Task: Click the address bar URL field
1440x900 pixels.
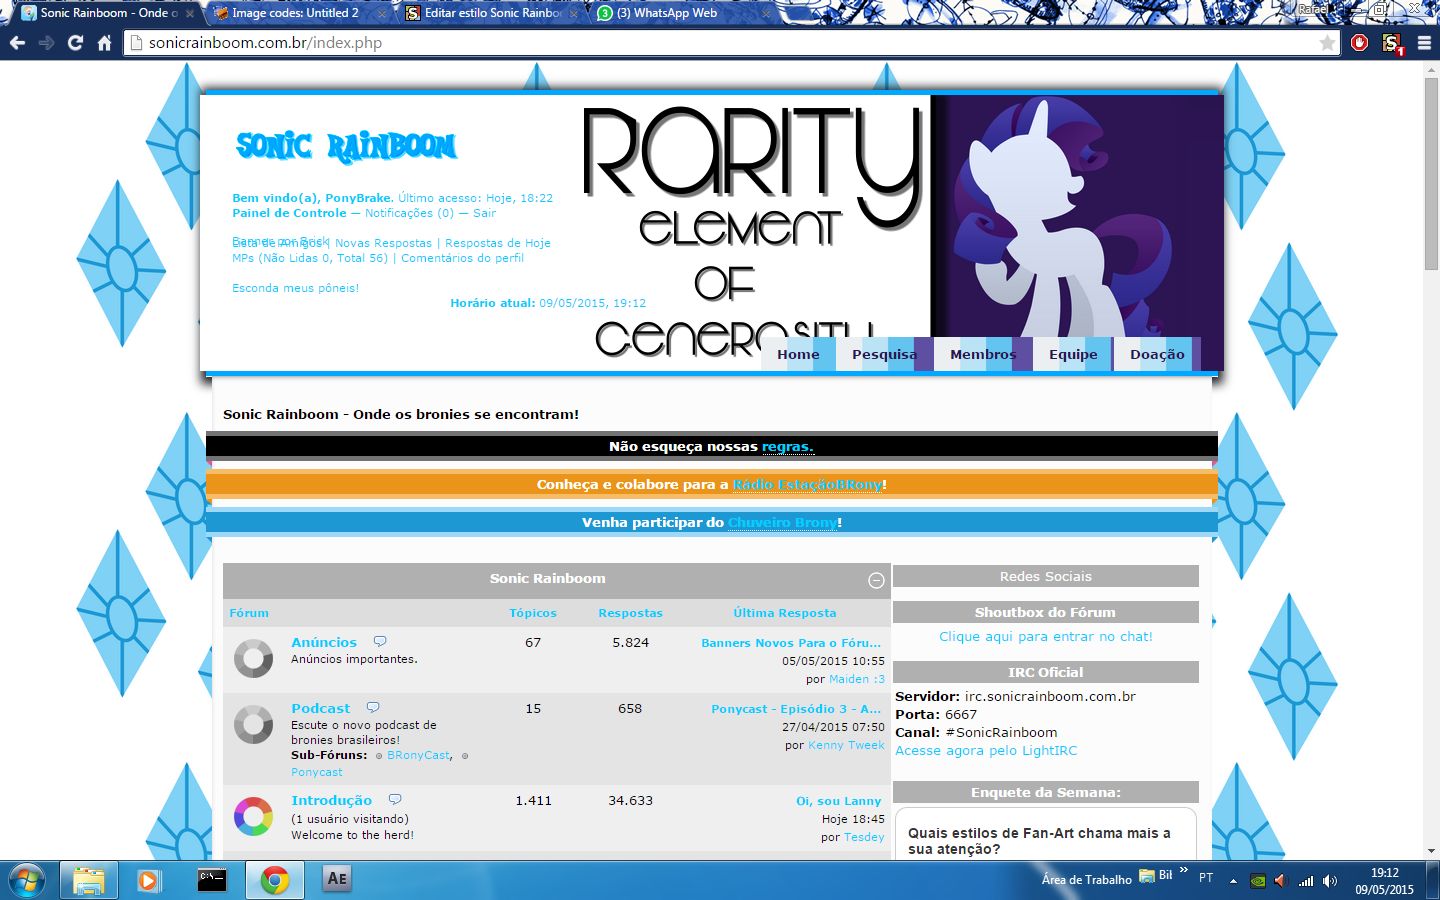Action: click(x=730, y=43)
